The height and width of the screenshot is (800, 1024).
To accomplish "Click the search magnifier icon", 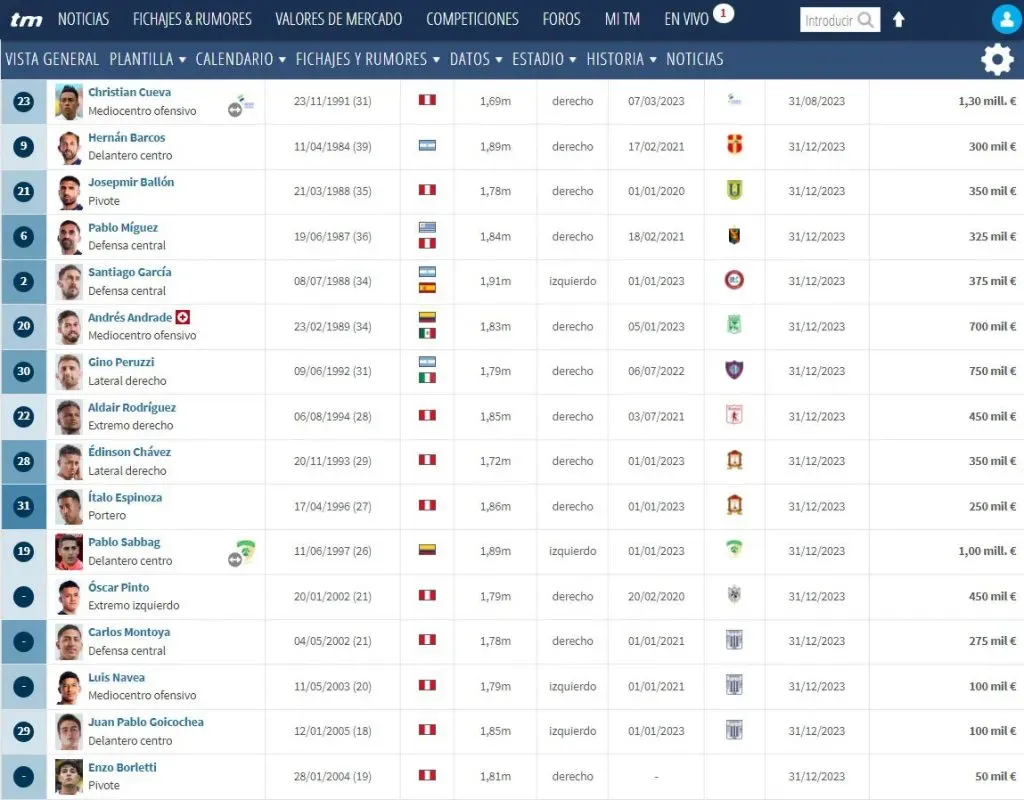I will click(866, 20).
